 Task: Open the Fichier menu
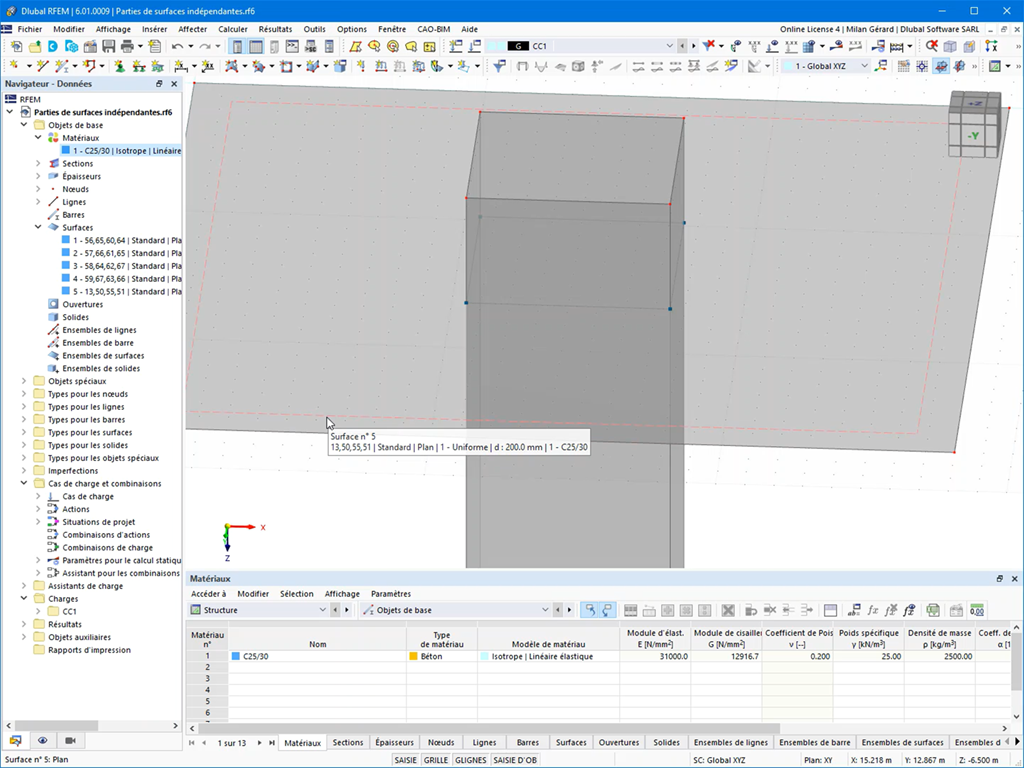tap(29, 29)
